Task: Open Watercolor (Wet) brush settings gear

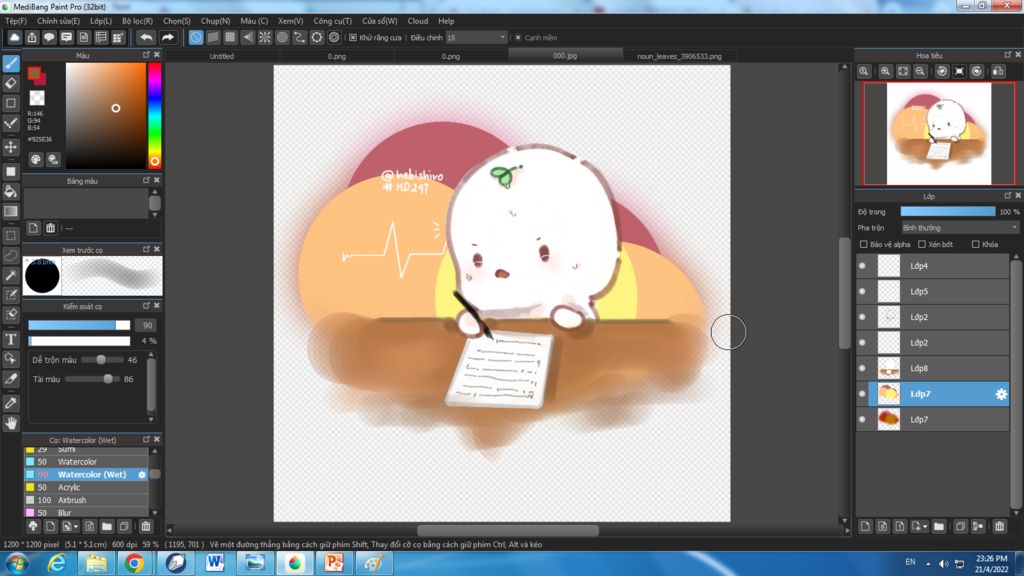Action: [x=142, y=475]
